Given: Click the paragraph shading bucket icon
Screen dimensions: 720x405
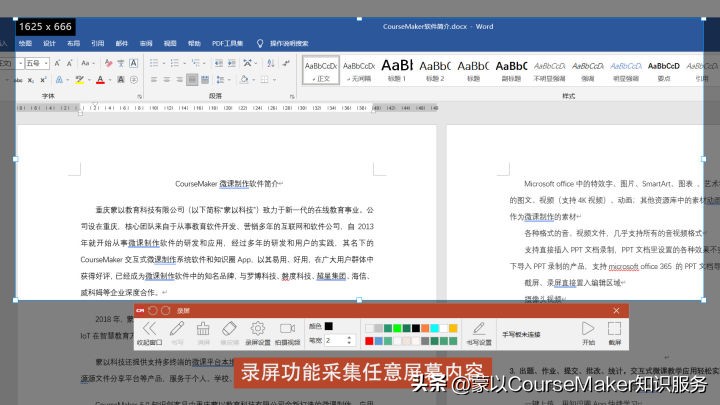Looking at the screenshot, I should click(244, 80).
